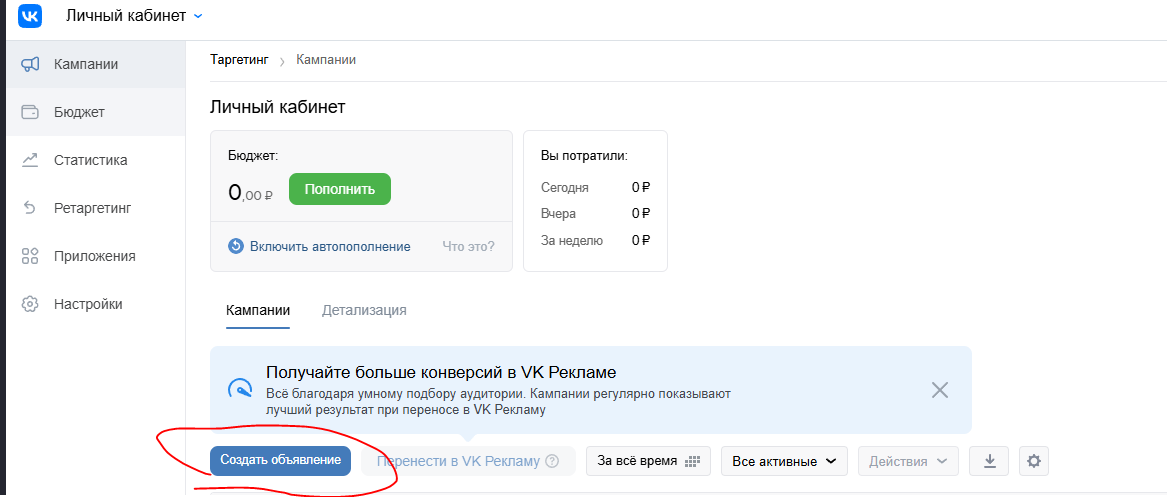Close the VK Реклама promo banner
Screen dimensions: 1167x497
[940, 390]
